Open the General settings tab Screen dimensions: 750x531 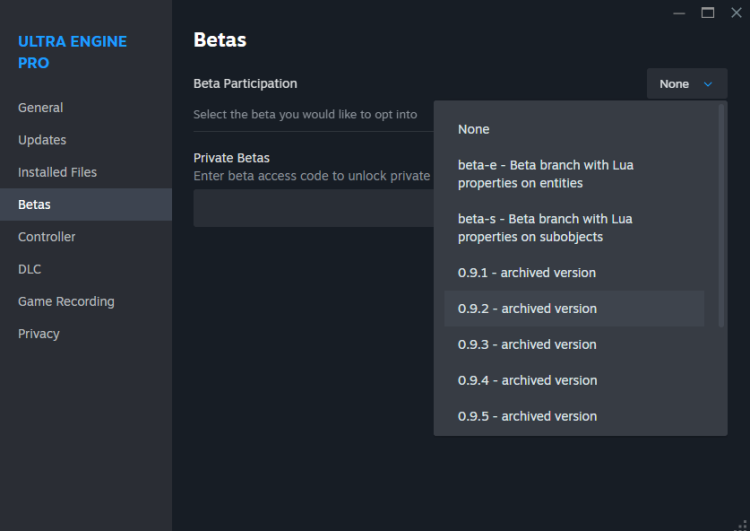pos(41,108)
